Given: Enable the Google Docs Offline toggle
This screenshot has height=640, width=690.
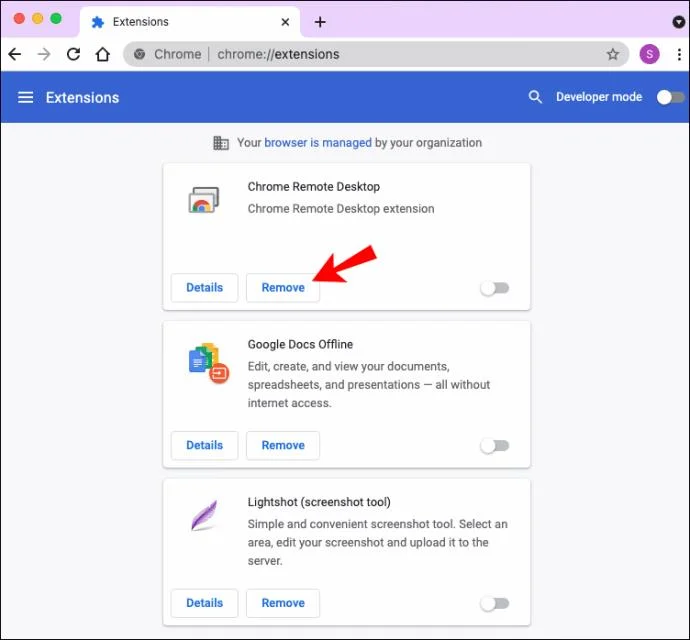Looking at the screenshot, I should tap(495, 446).
